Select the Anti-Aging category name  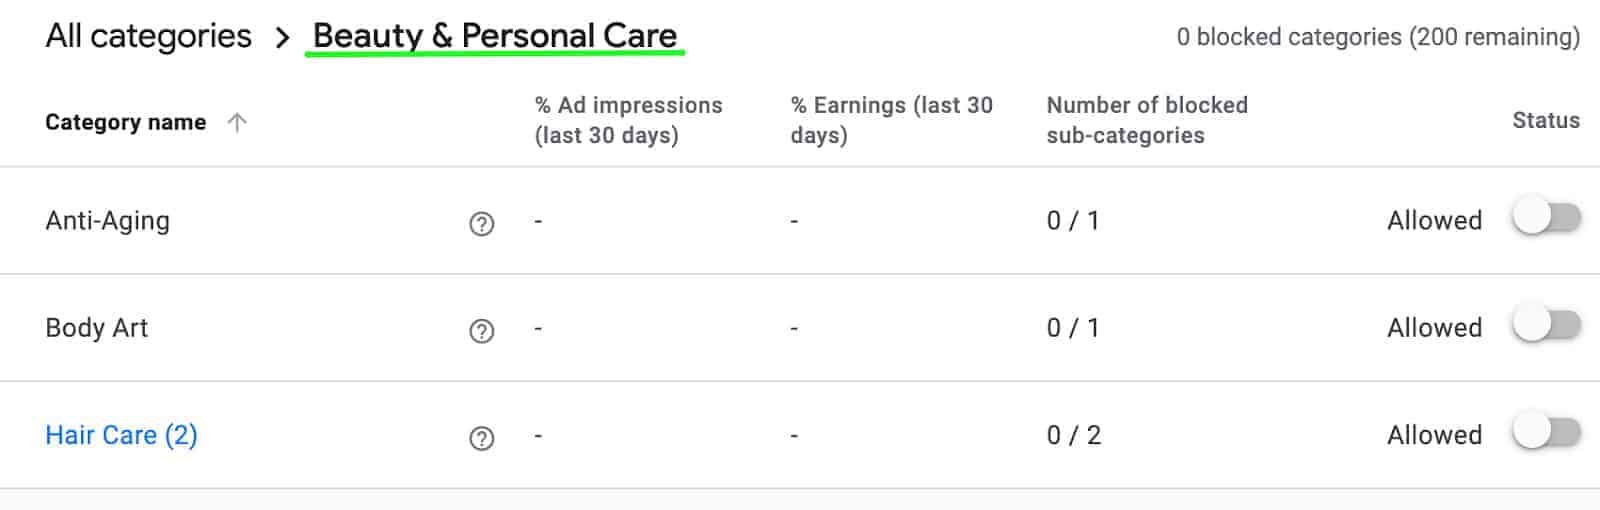107,221
